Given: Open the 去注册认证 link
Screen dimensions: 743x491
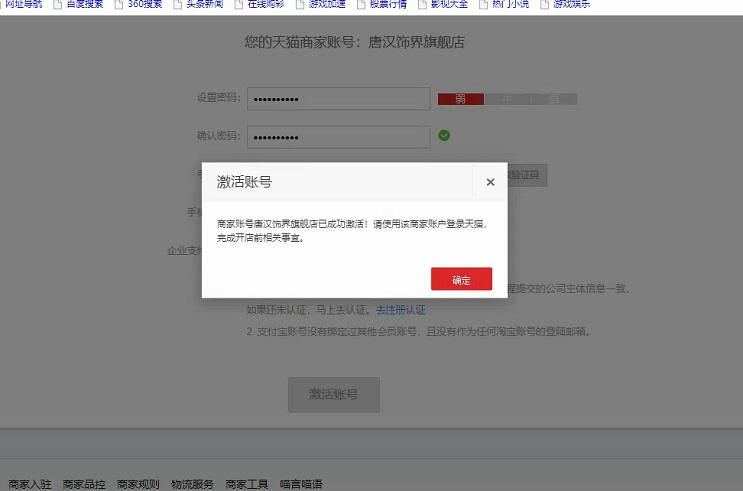Looking at the screenshot, I should pos(401,310).
